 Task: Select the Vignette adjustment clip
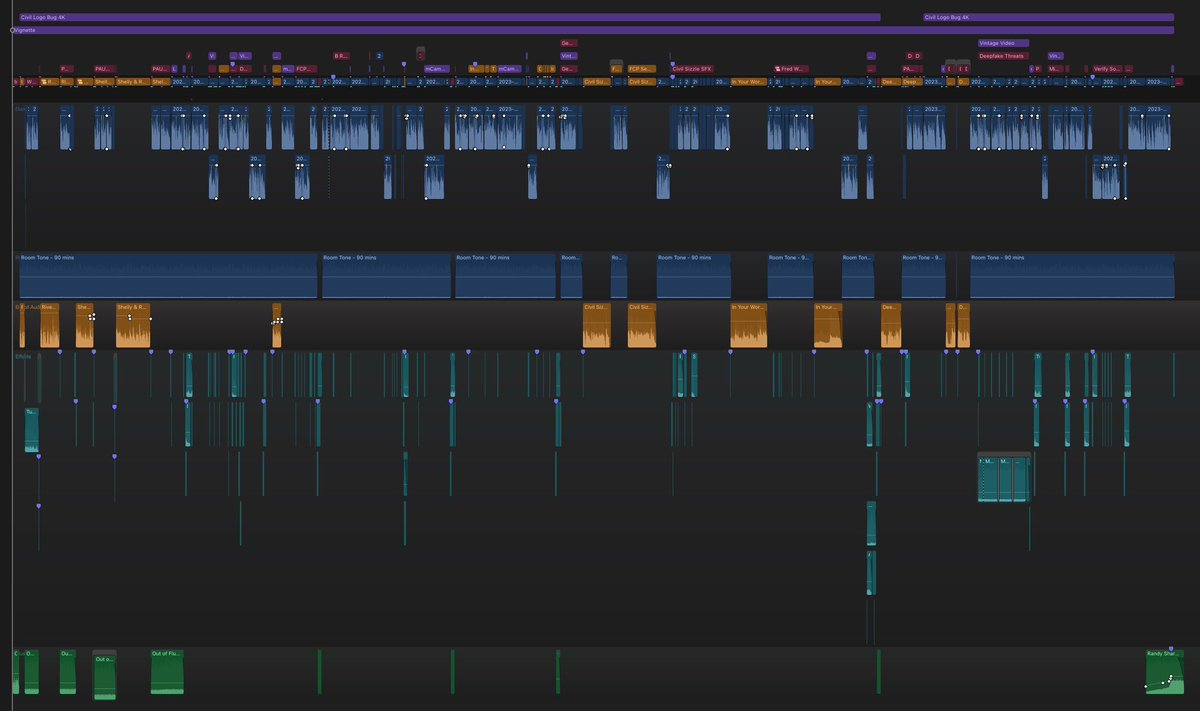(593, 30)
